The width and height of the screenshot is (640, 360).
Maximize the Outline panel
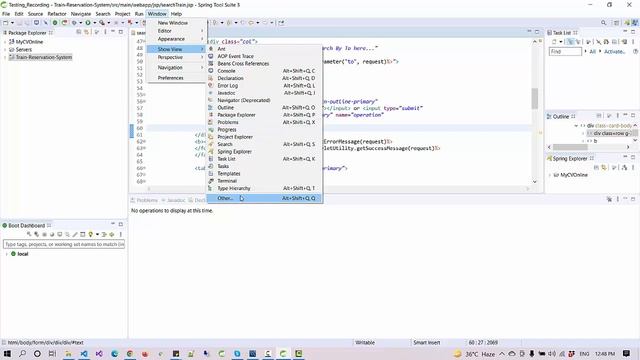[x=633, y=116]
